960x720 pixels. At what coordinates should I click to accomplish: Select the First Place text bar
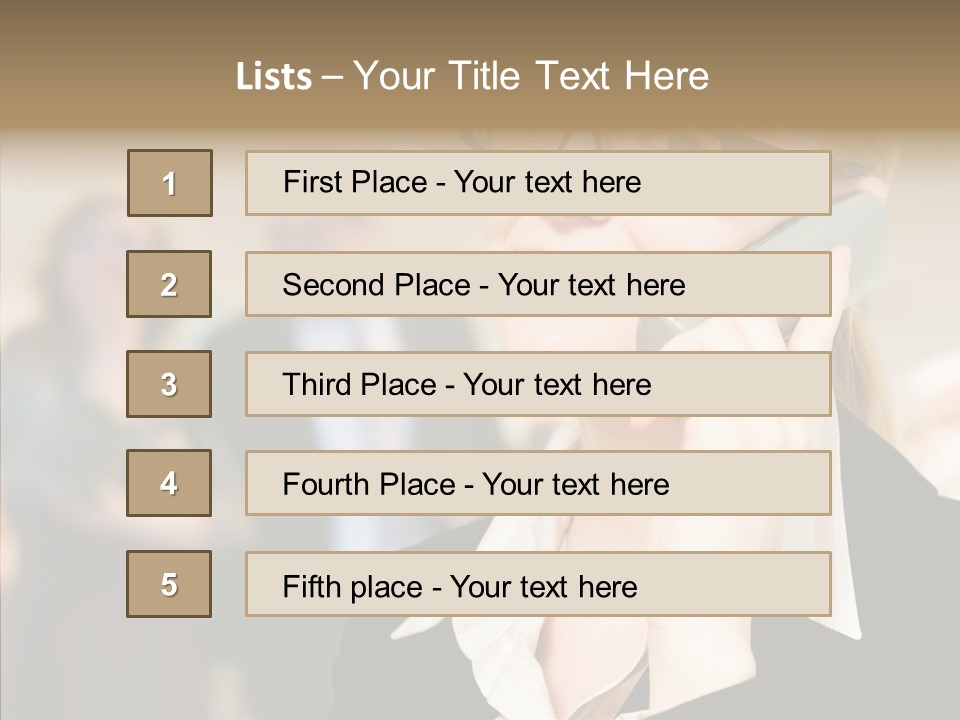[x=538, y=183]
